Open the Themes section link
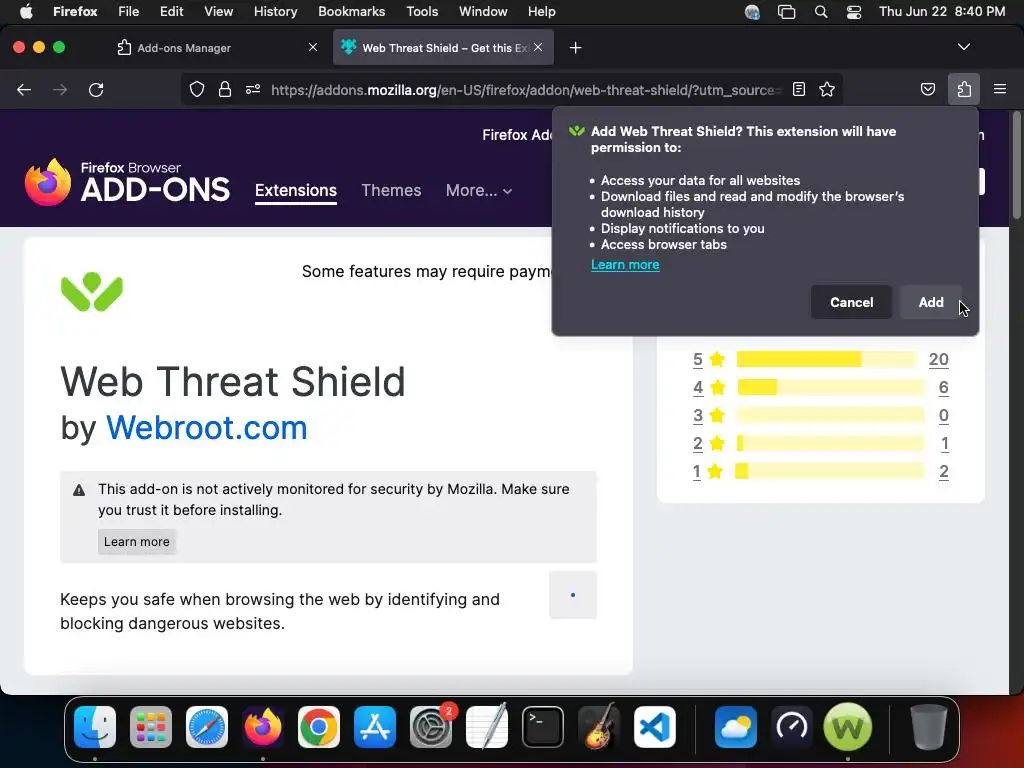The width and height of the screenshot is (1024, 768). point(391,190)
